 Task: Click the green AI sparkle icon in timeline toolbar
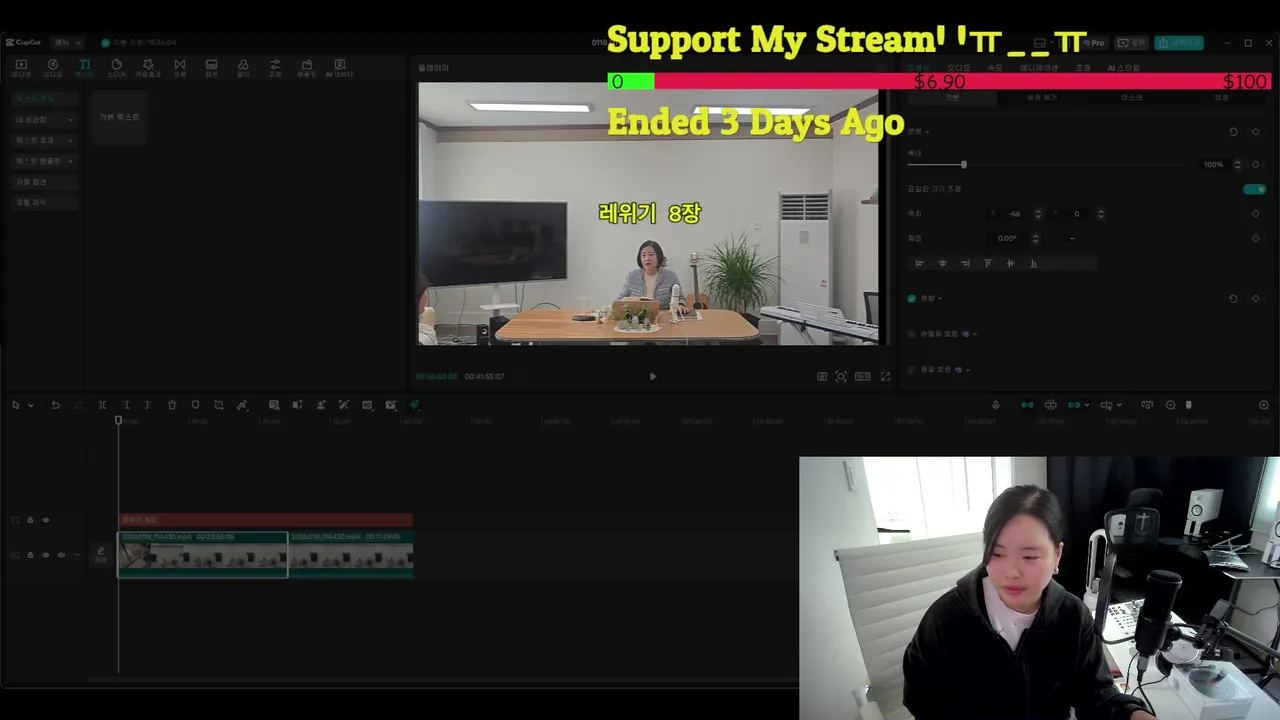pyautogui.click(x=414, y=405)
